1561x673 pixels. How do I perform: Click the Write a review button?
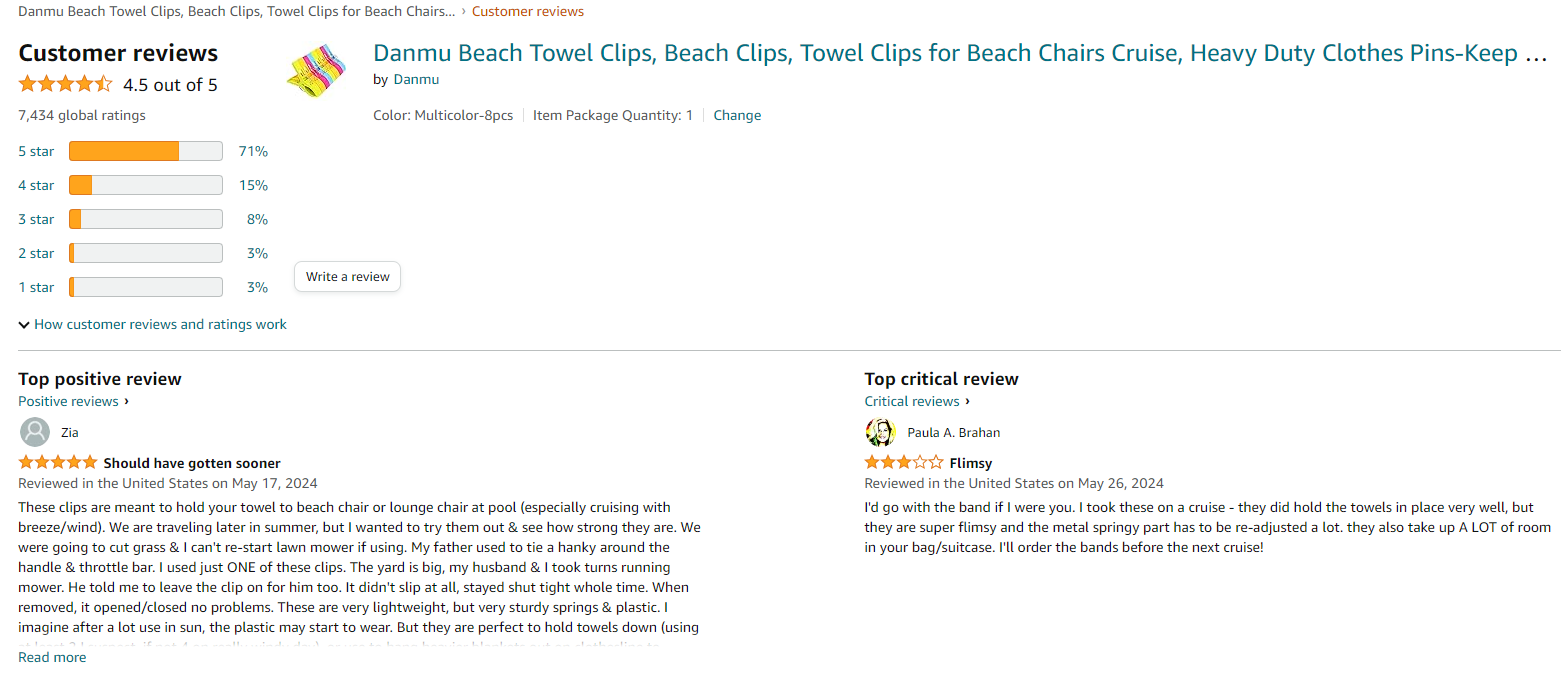pyautogui.click(x=347, y=277)
